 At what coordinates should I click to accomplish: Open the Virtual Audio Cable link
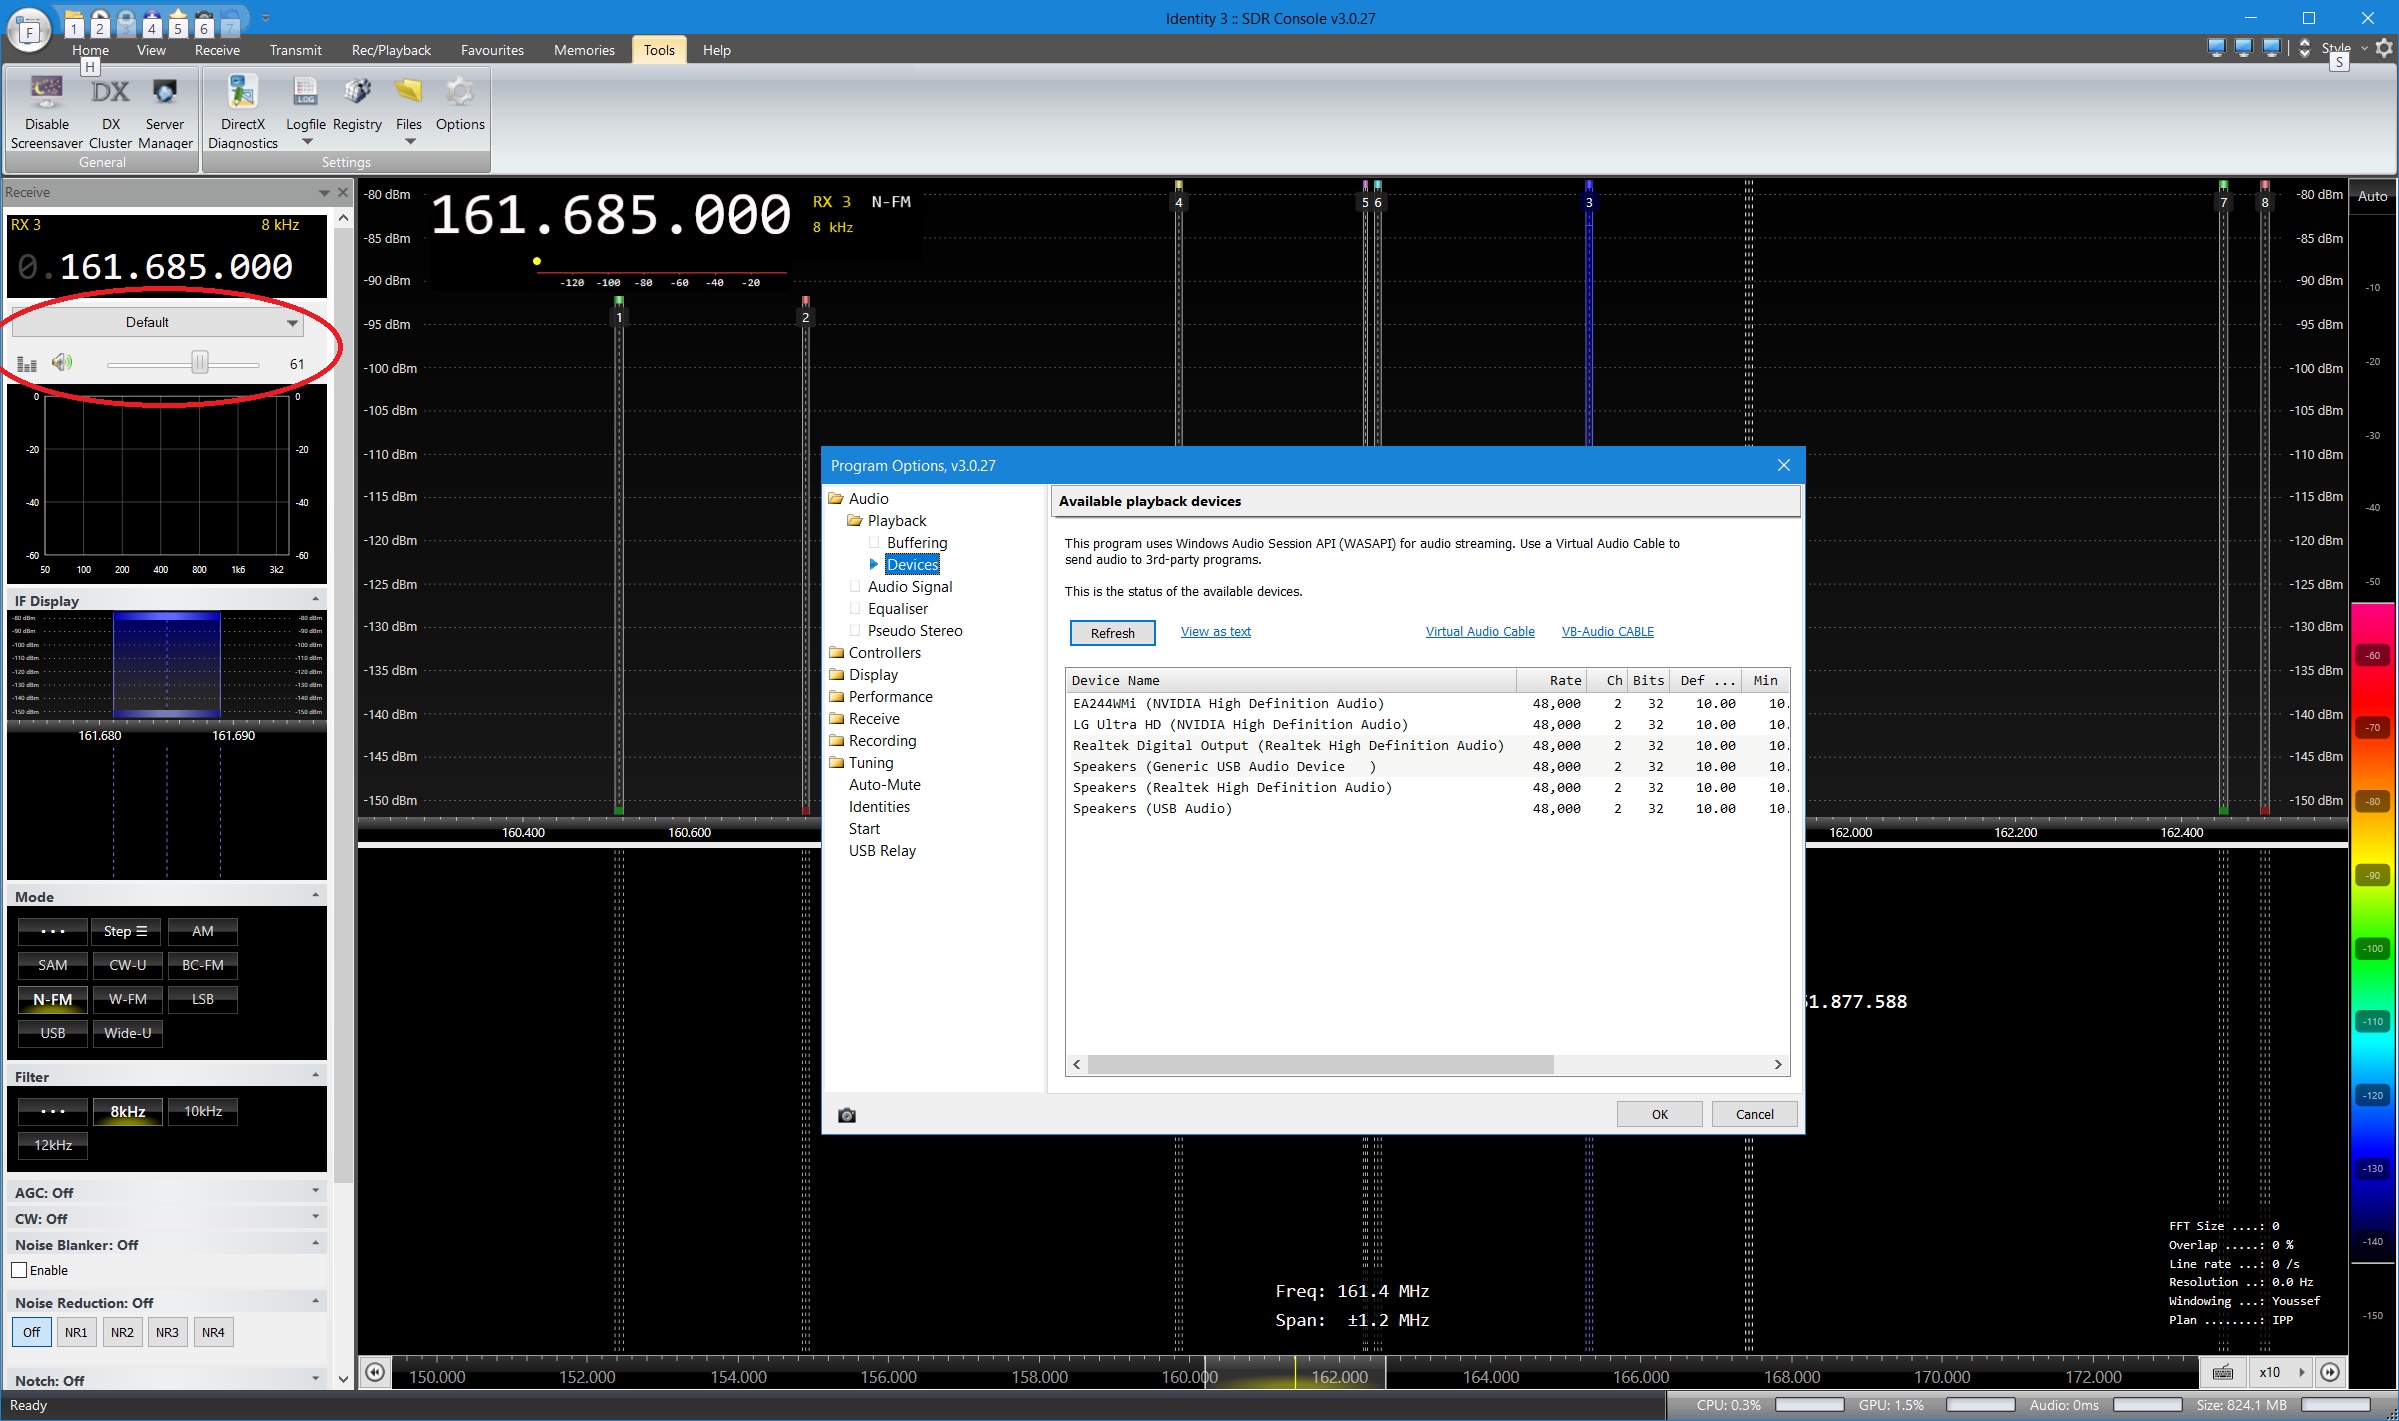coord(1479,632)
